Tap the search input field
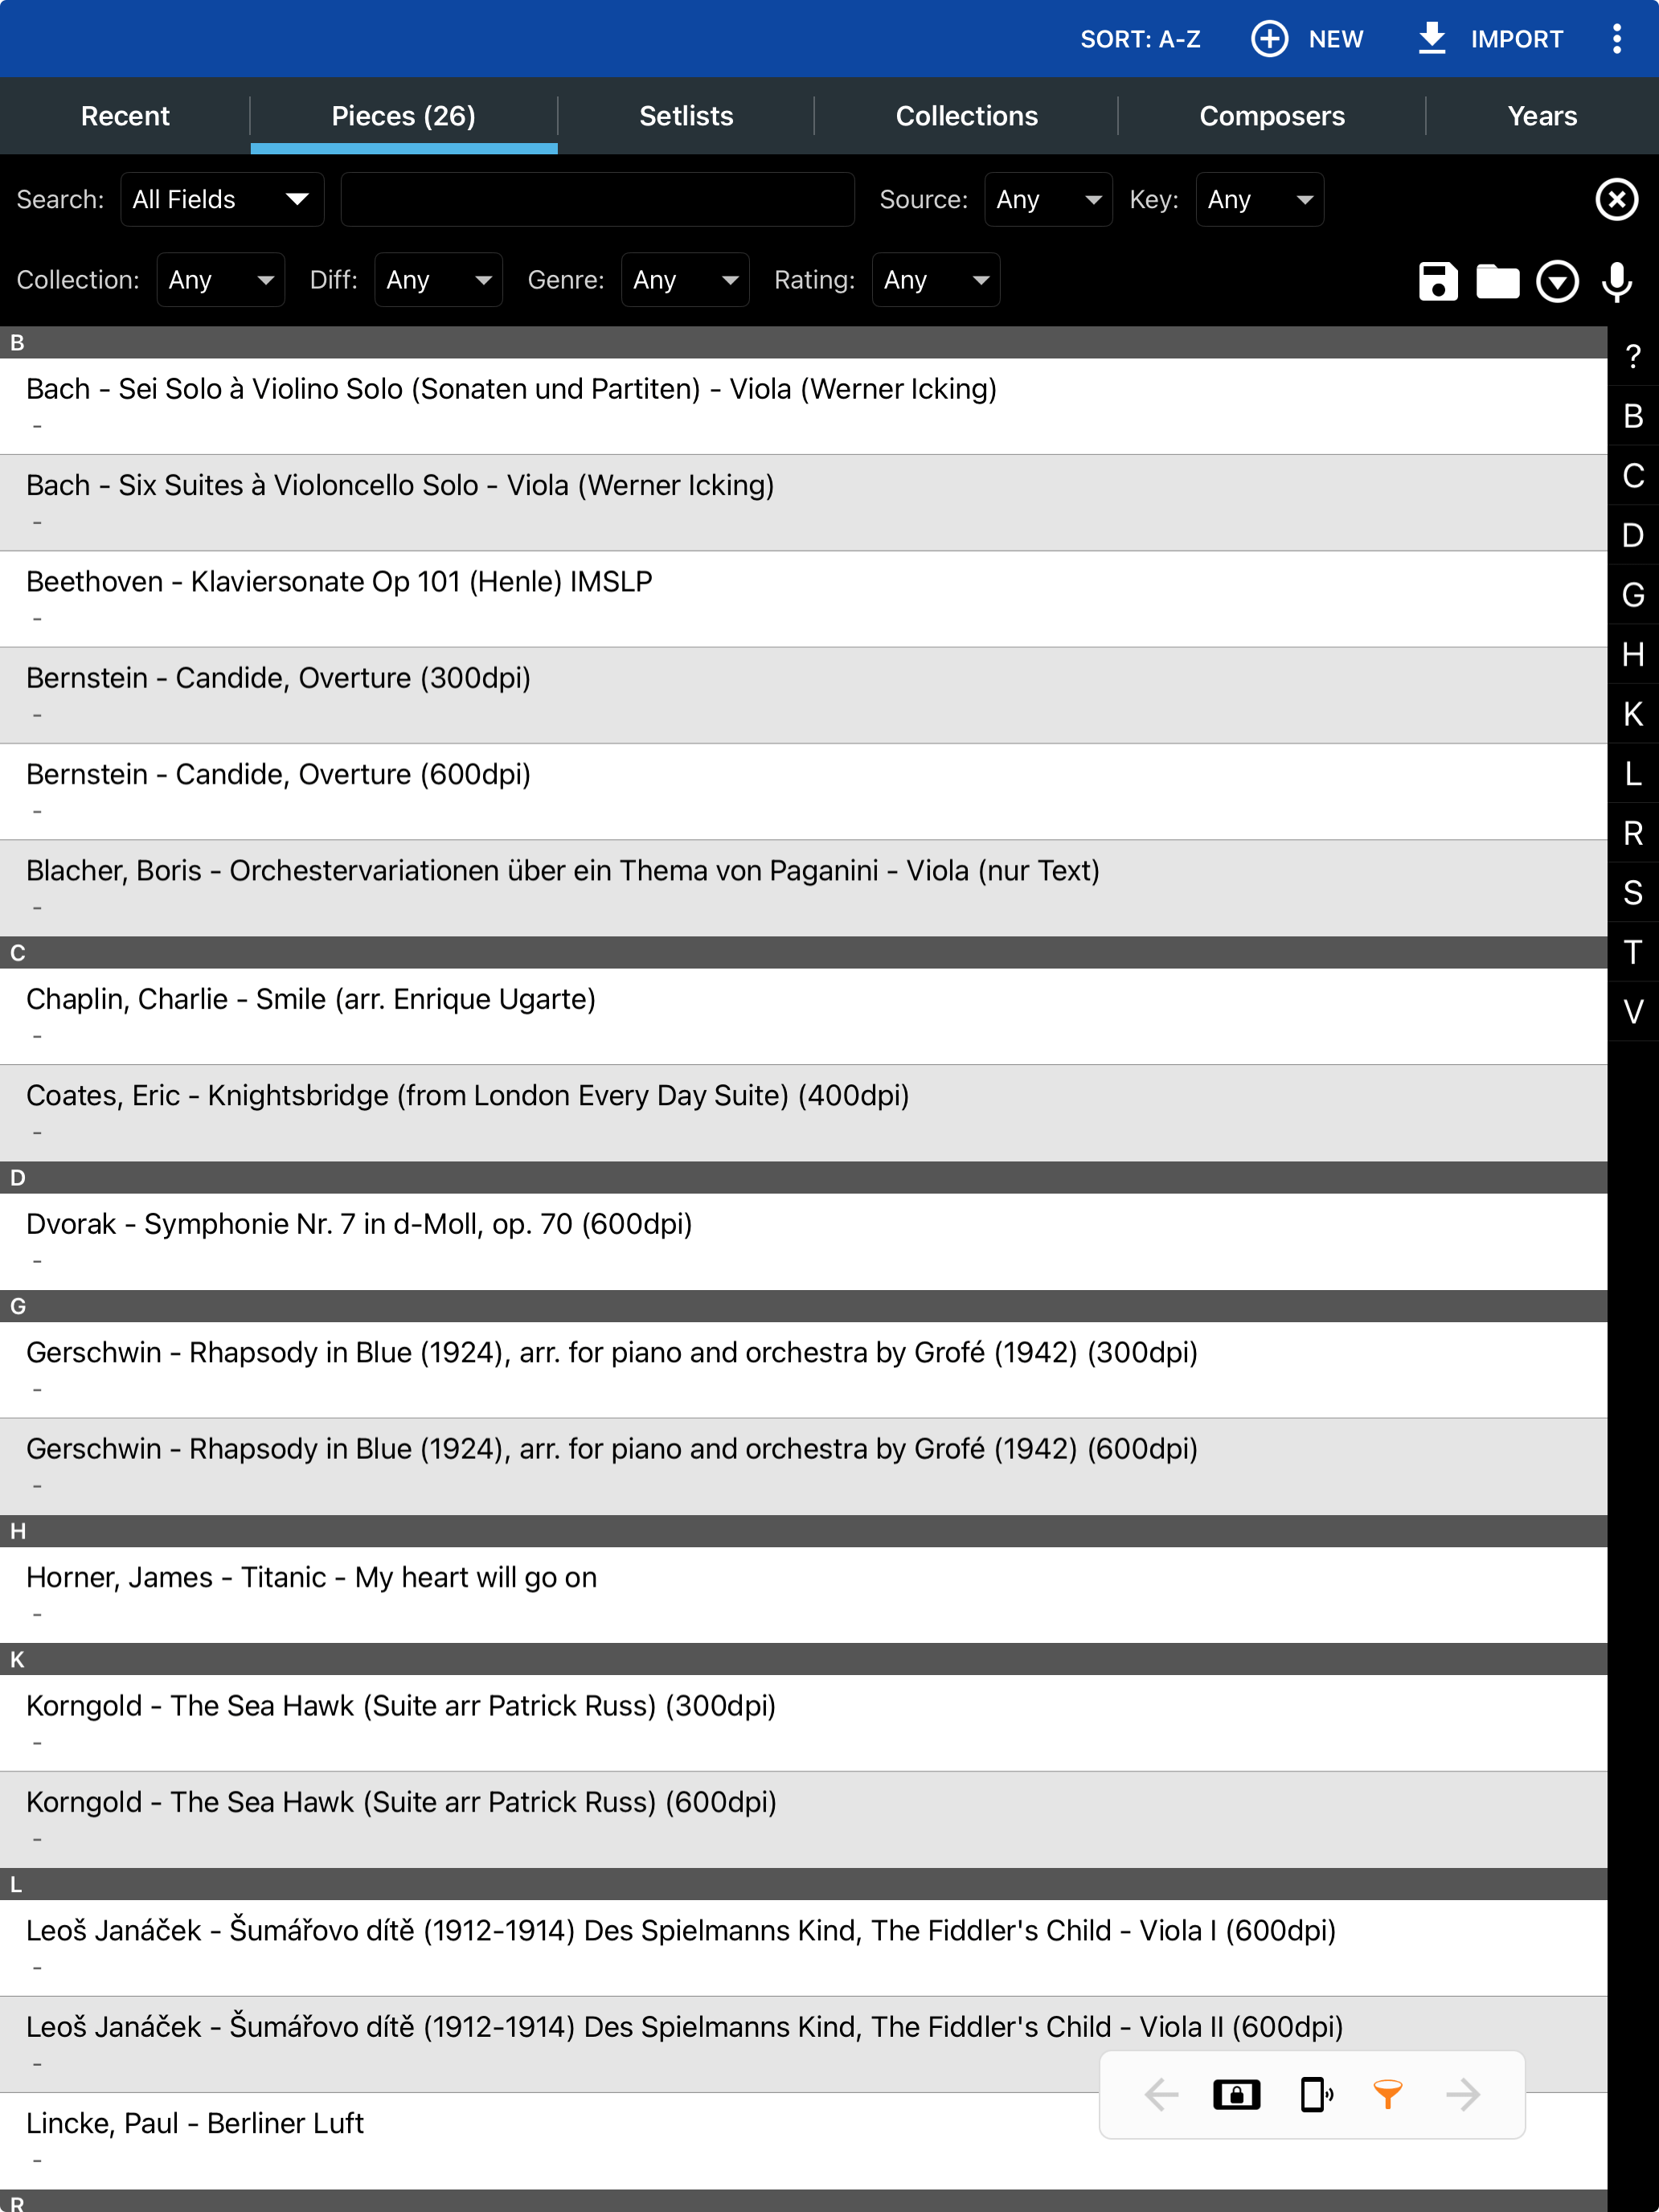 click(594, 199)
